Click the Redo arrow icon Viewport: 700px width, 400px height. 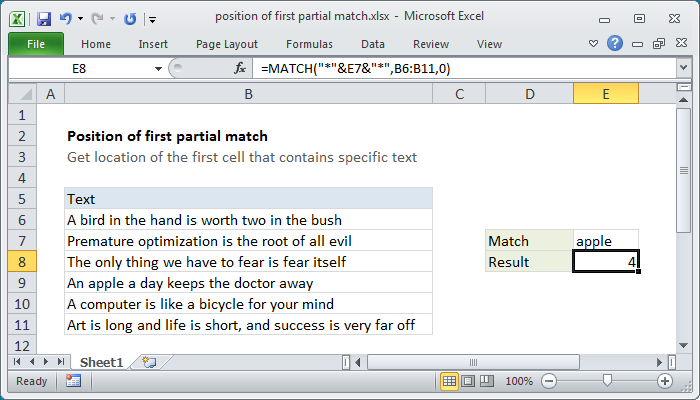coord(97,19)
